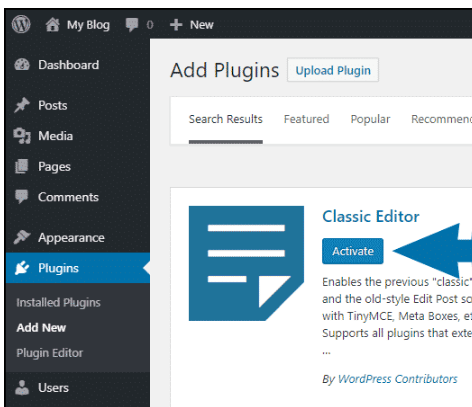This screenshot has width=472, height=407.
Task: Open the Classic Editor plugin thumbnail
Action: 246,263
